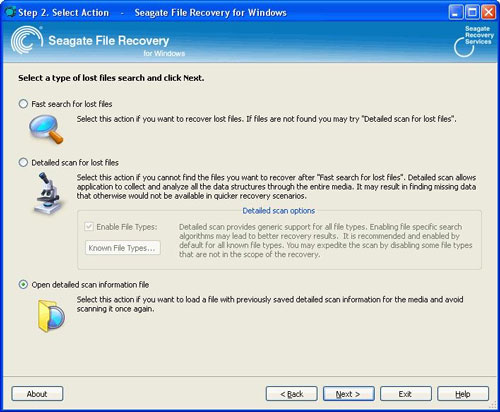Toggle the Enable File Types checkbox
Viewport: 500px width, 412px height.
(x=89, y=227)
